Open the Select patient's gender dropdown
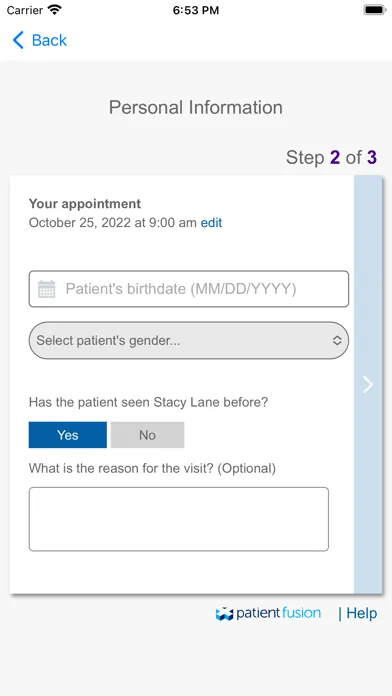 [189, 340]
